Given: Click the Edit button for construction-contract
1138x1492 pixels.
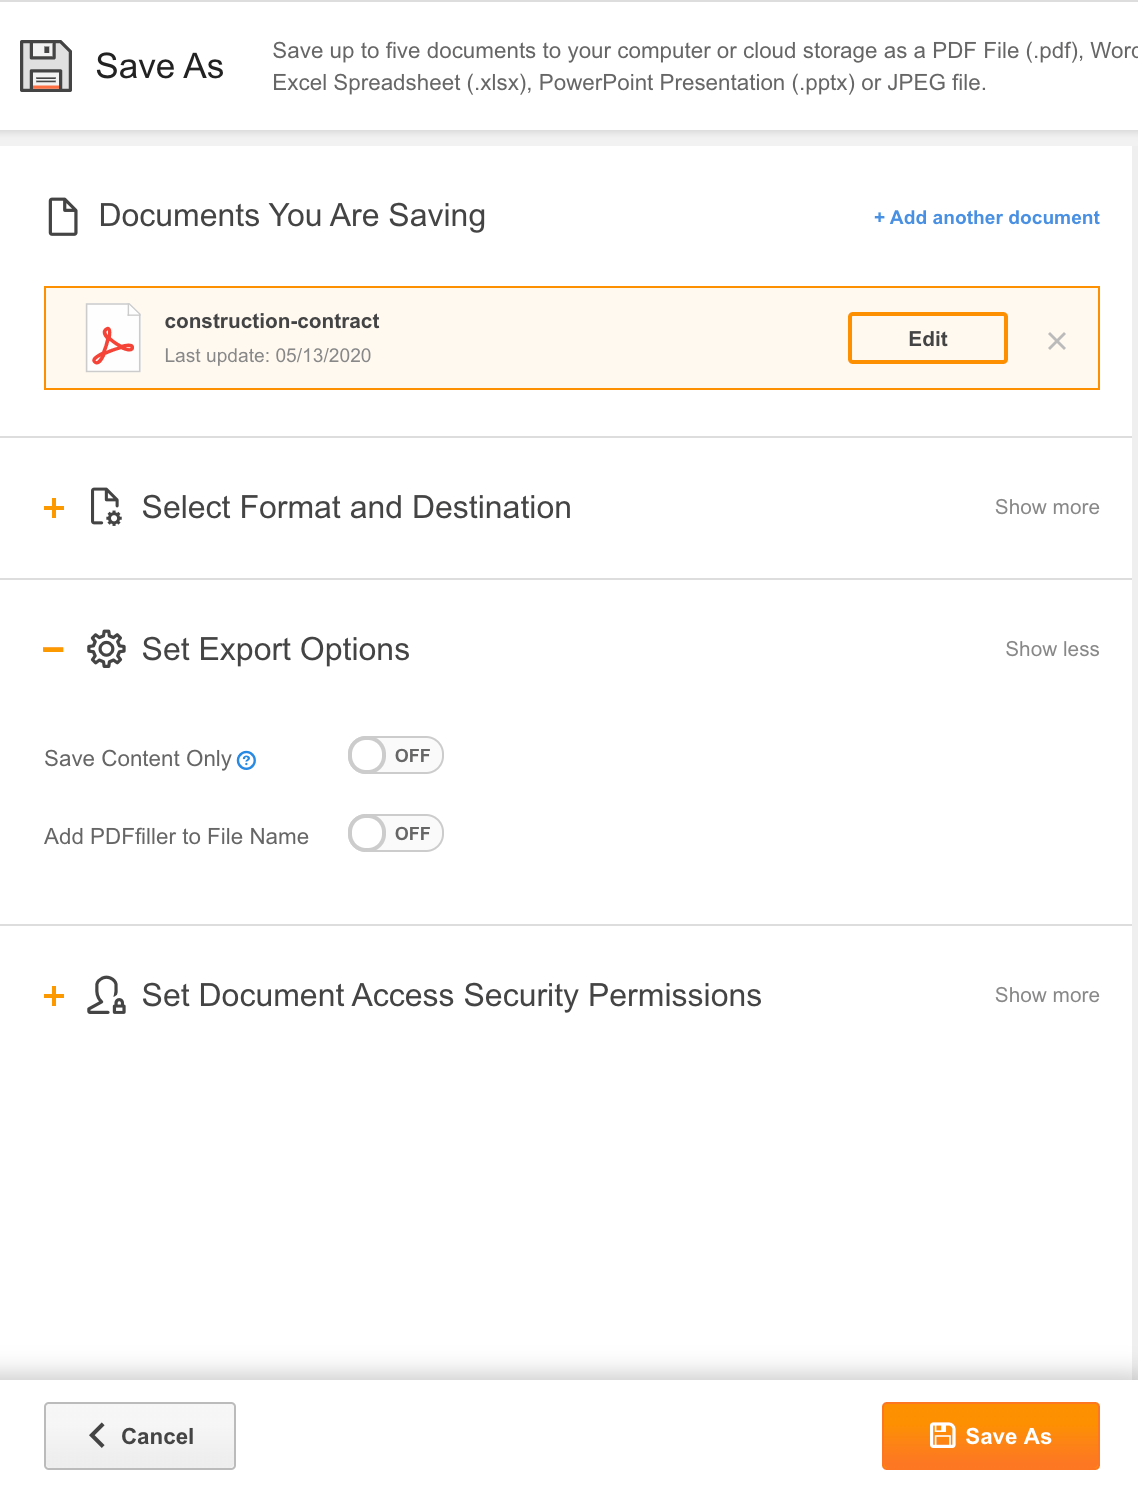Looking at the screenshot, I should tap(928, 338).
